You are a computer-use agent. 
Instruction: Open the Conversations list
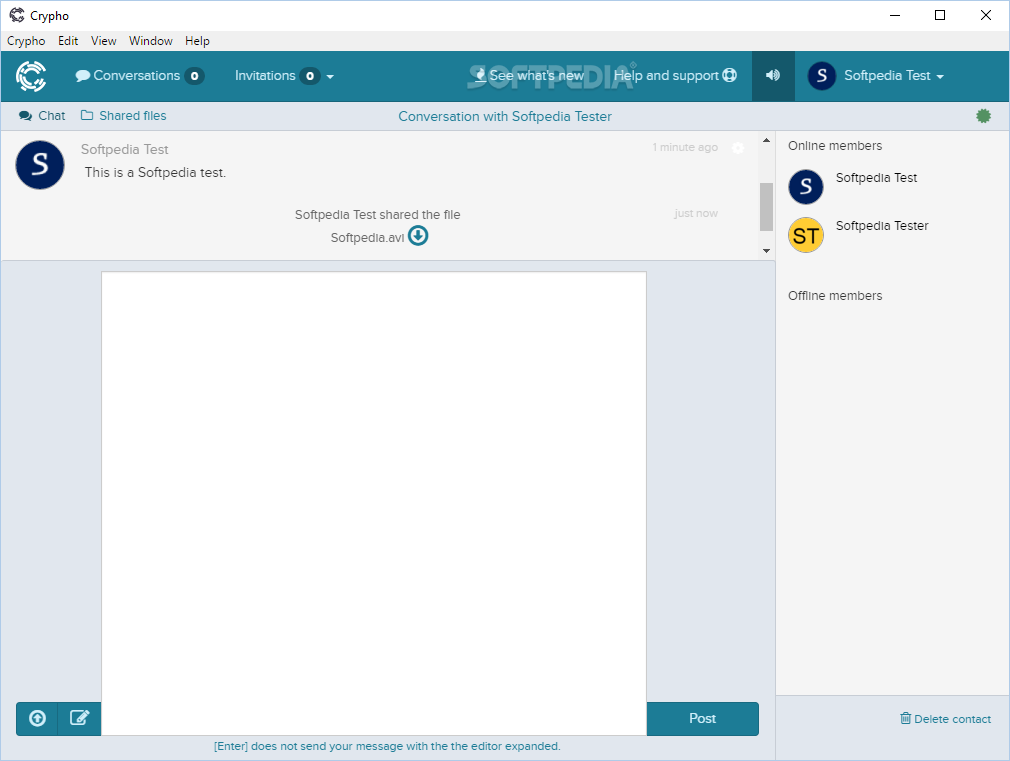[x=139, y=76]
